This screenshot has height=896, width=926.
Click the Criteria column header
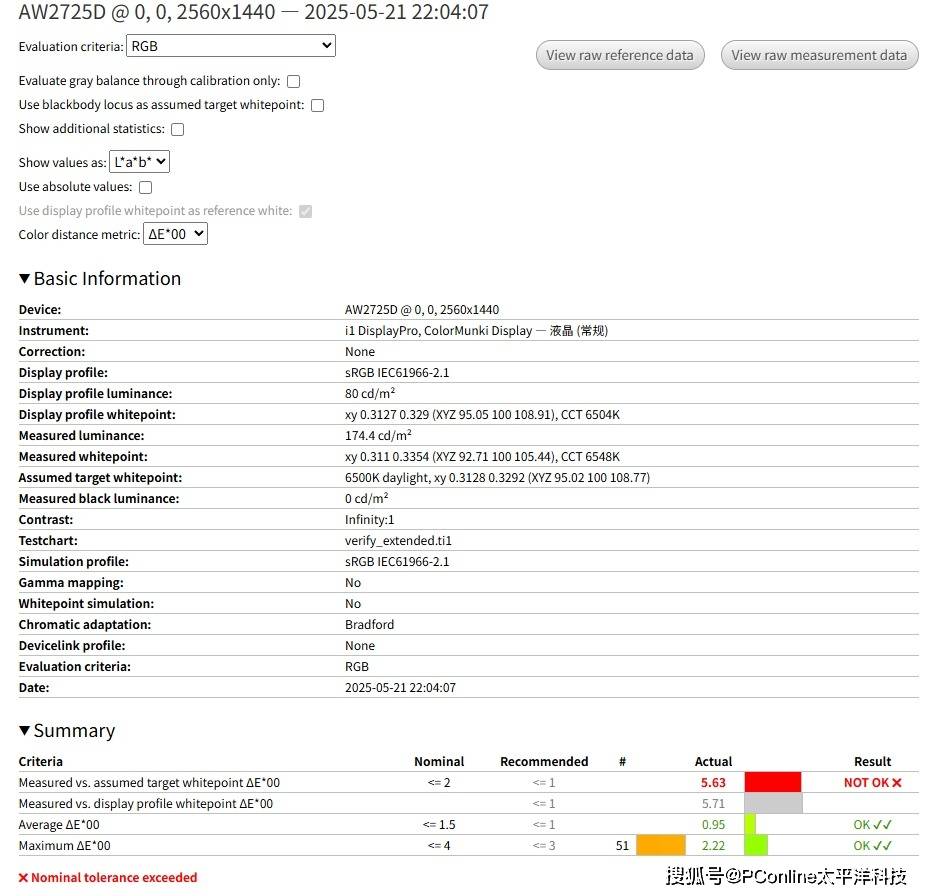pyautogui.click(x=40, y=761)
